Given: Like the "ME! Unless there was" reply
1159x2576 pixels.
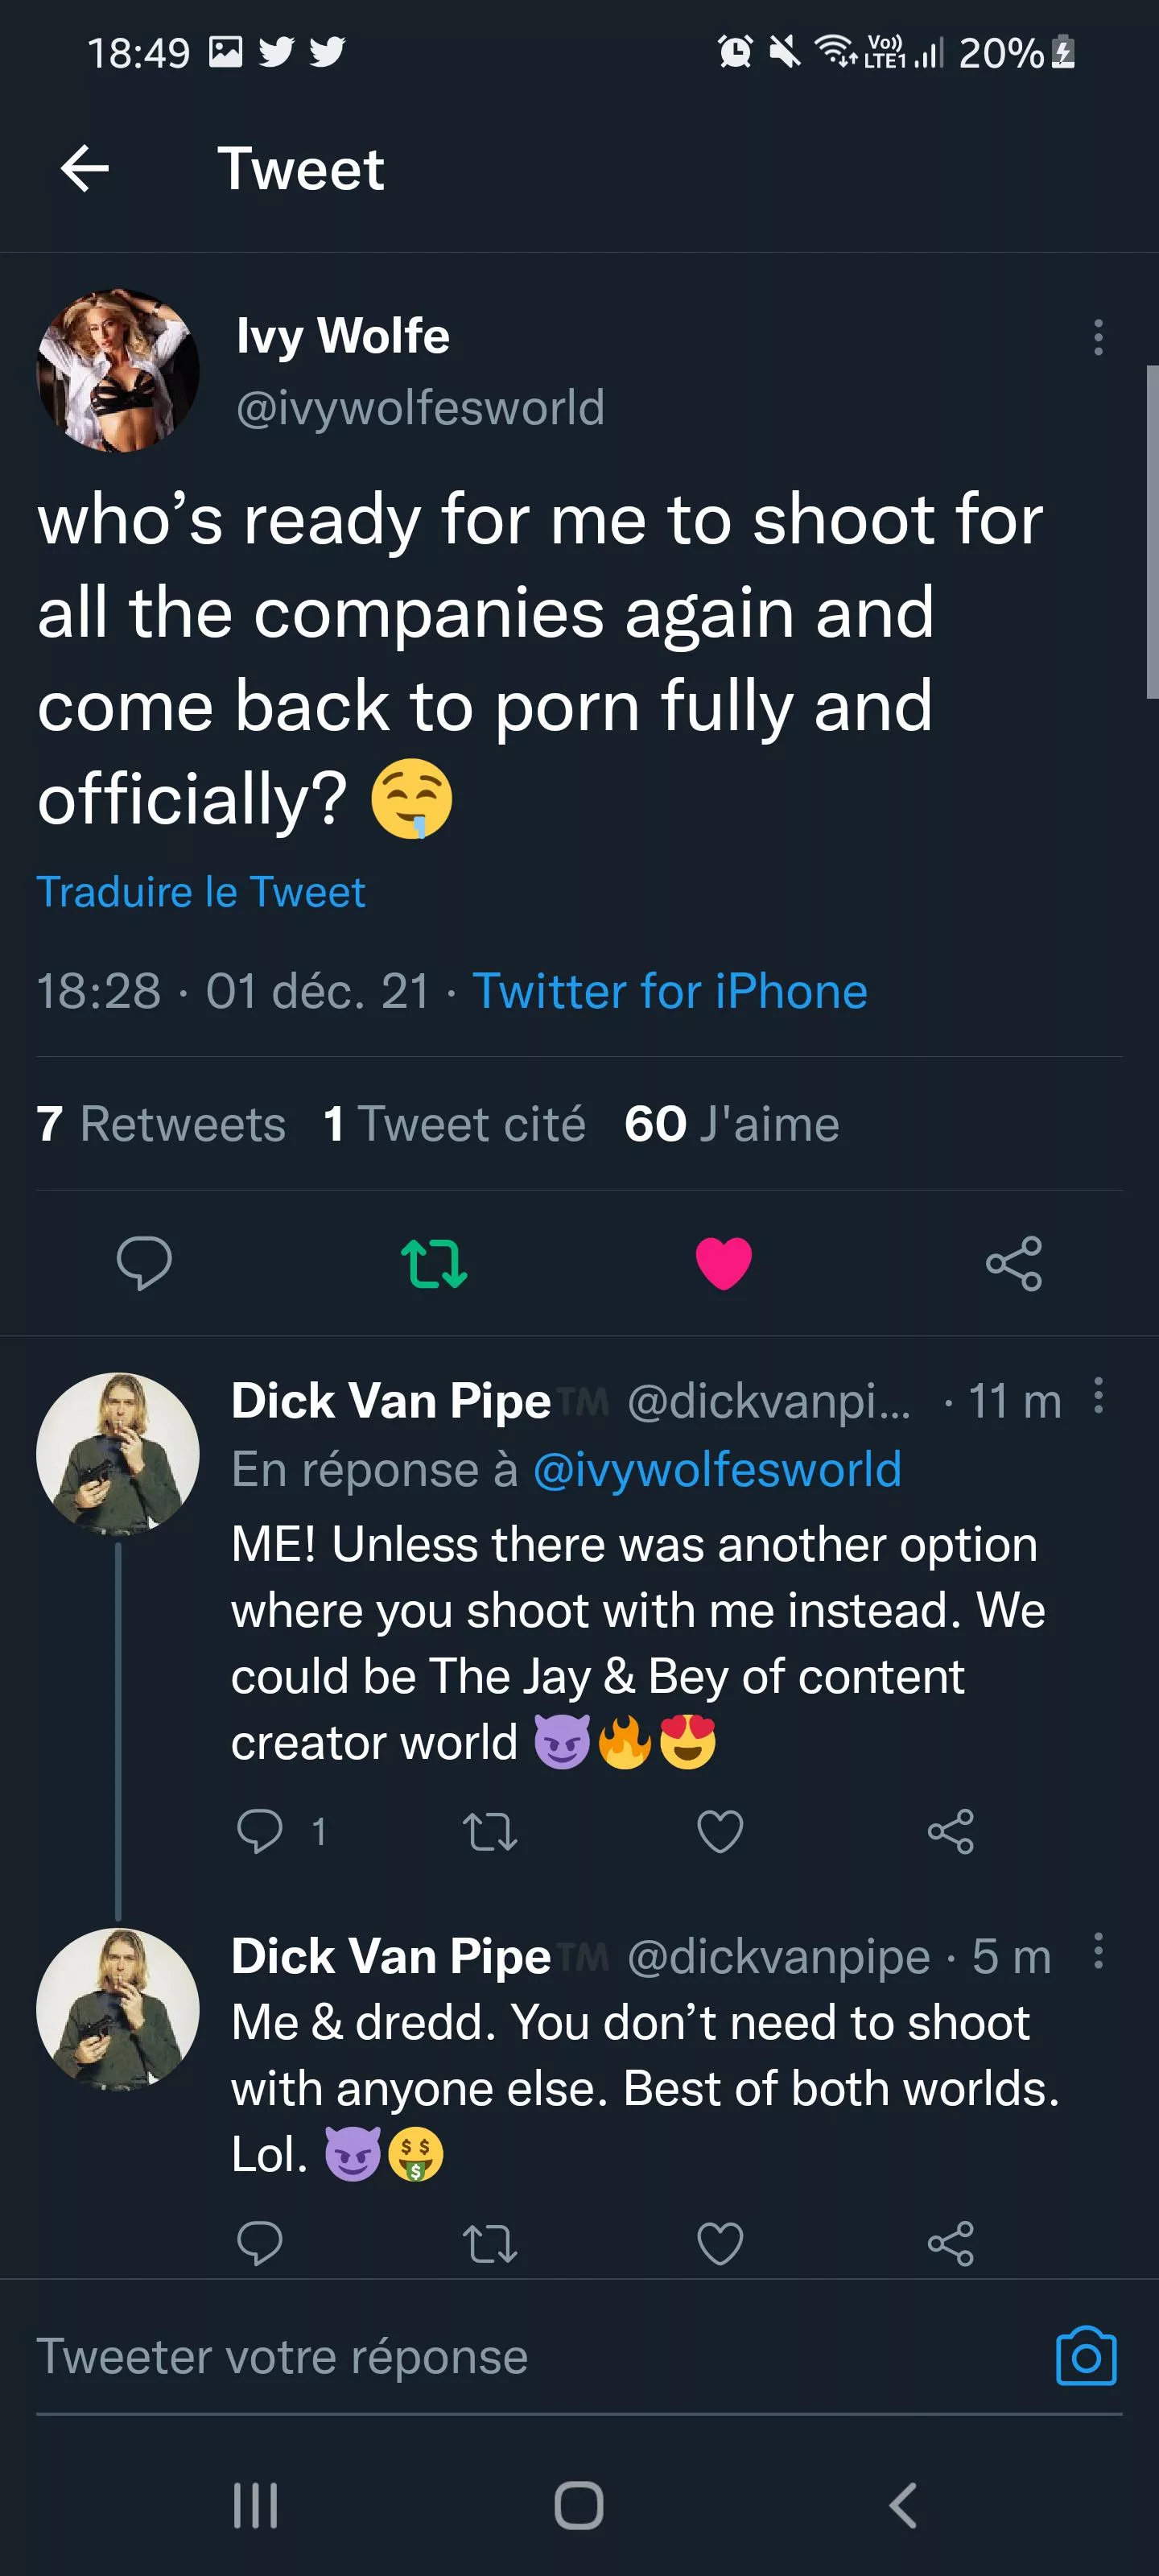Looking at the screenshot, I should point(720,1832).
